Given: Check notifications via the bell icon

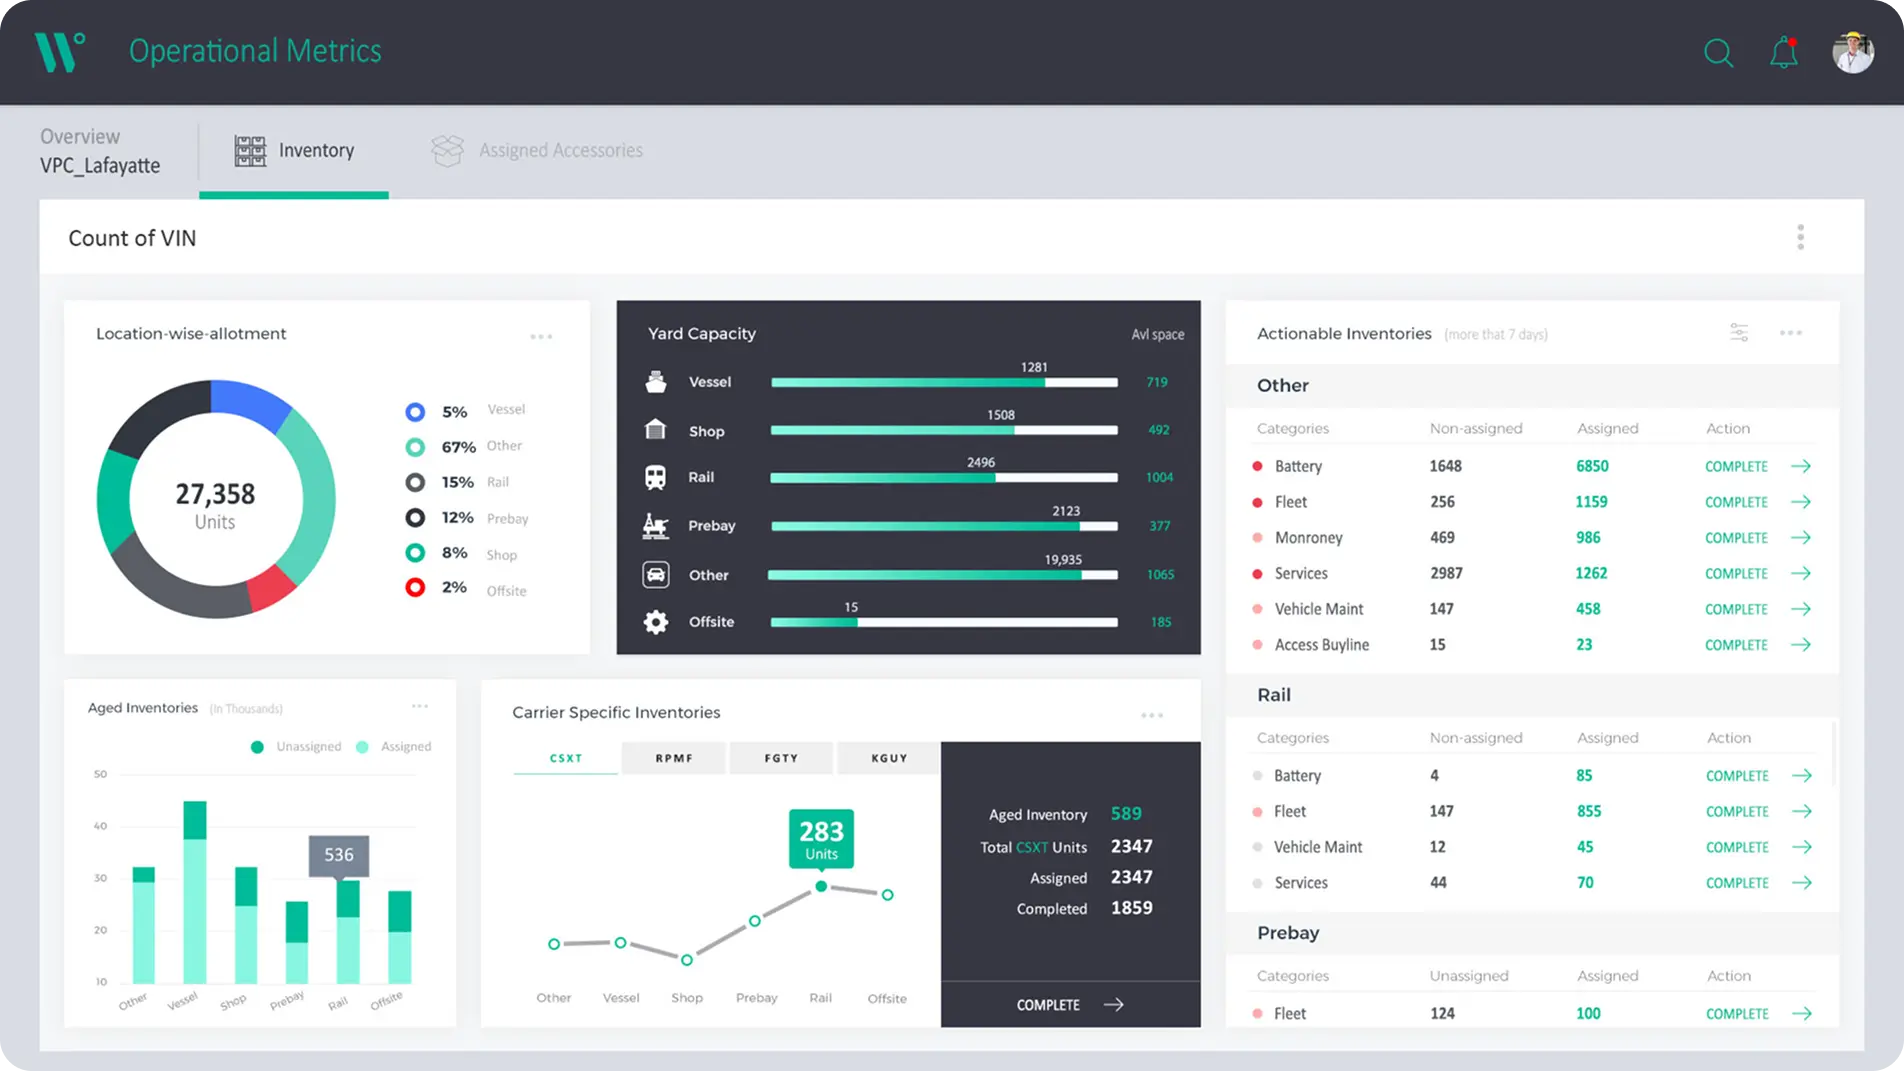Looking at the screenshot, I should (x=1784, y=52).
